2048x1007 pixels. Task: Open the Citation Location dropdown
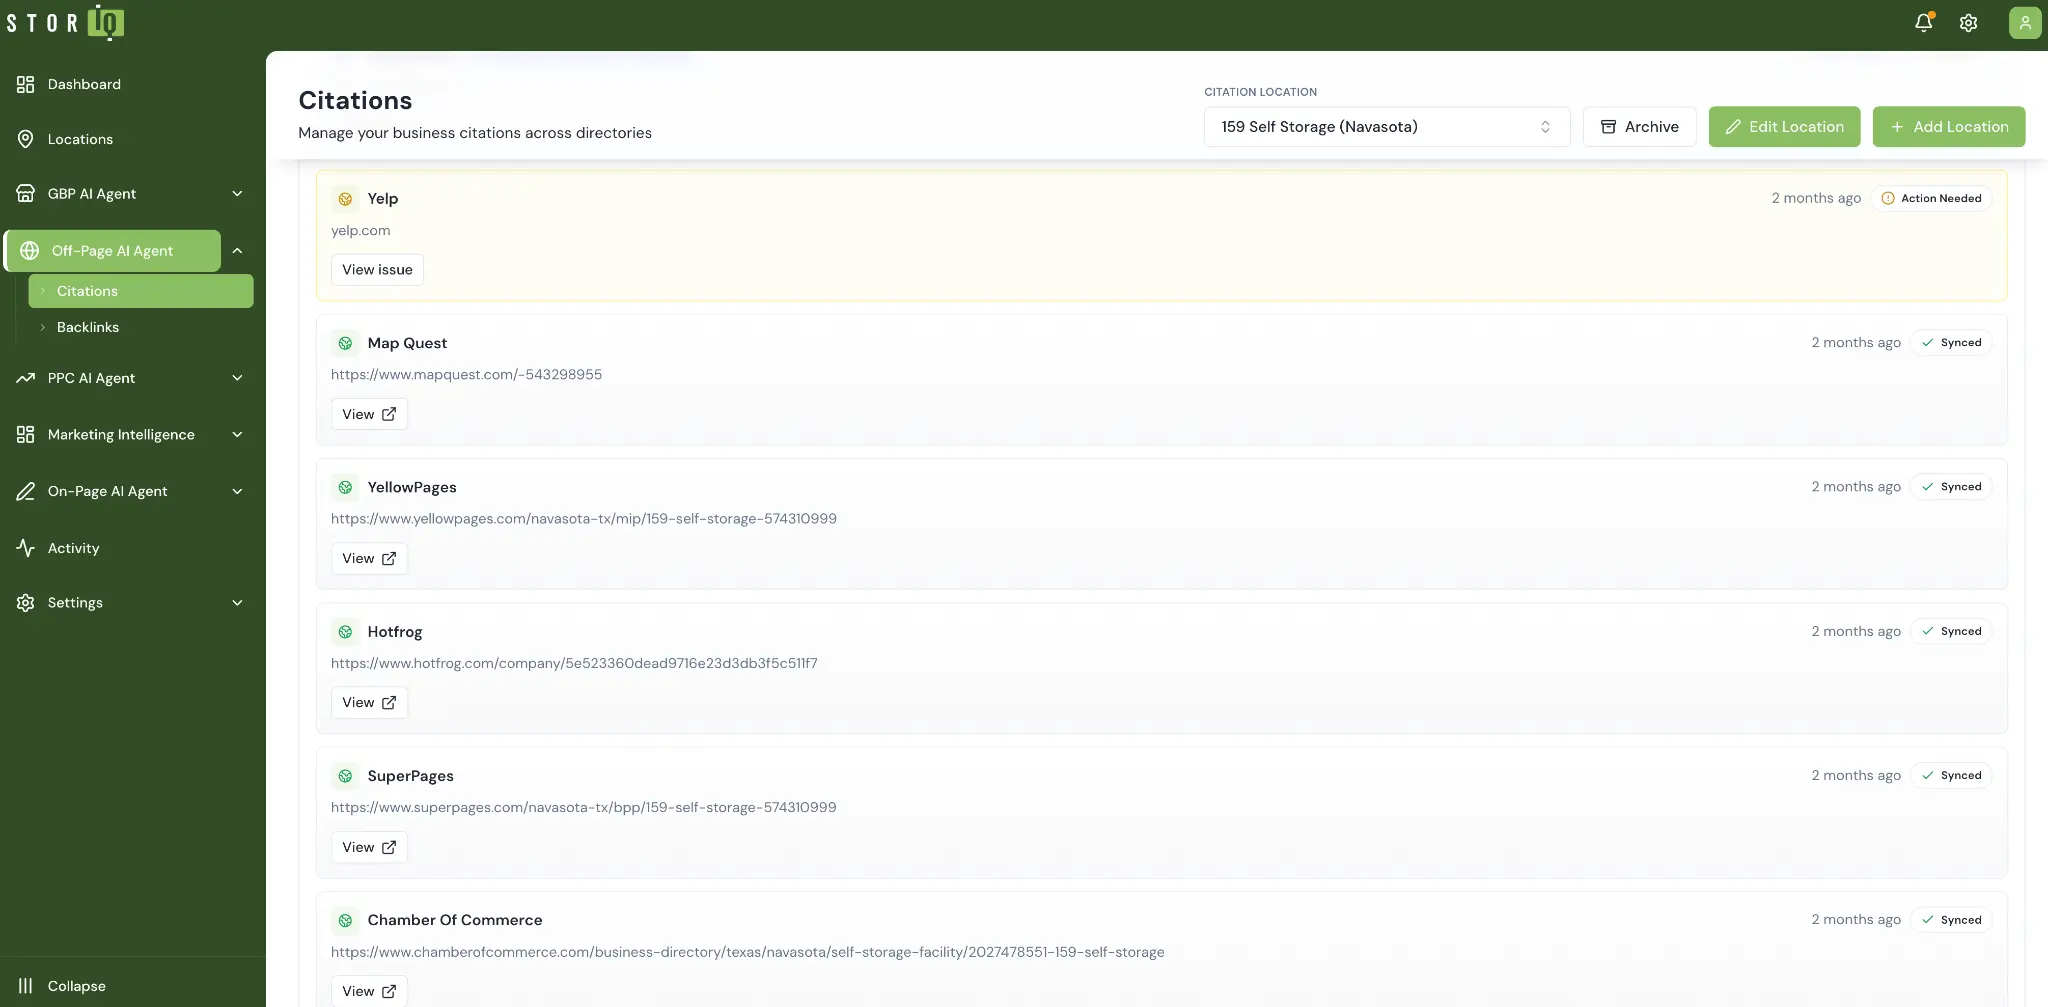click(1387, 127)
